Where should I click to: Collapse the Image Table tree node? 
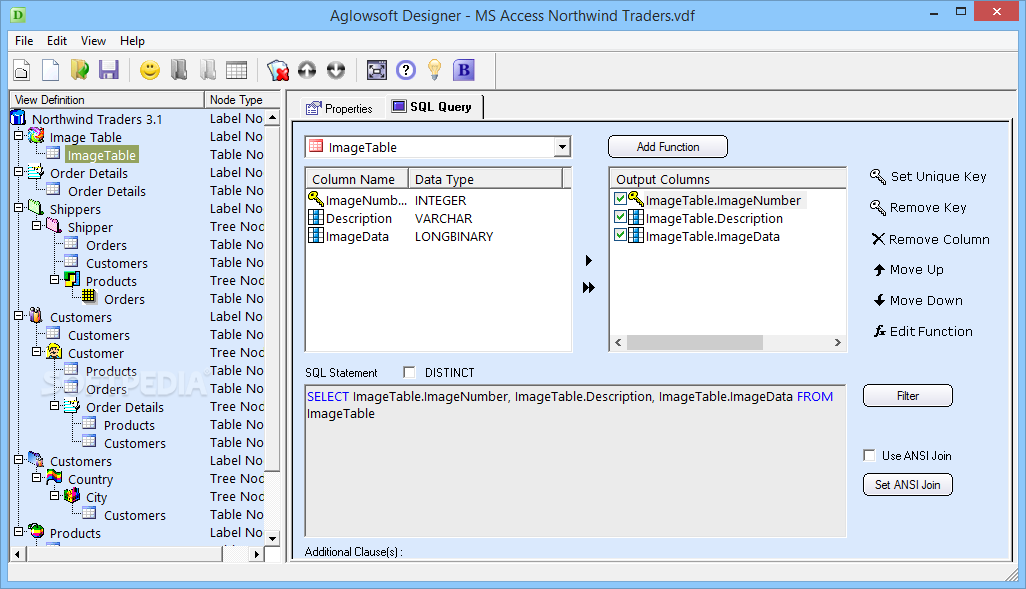click(19, 135)
